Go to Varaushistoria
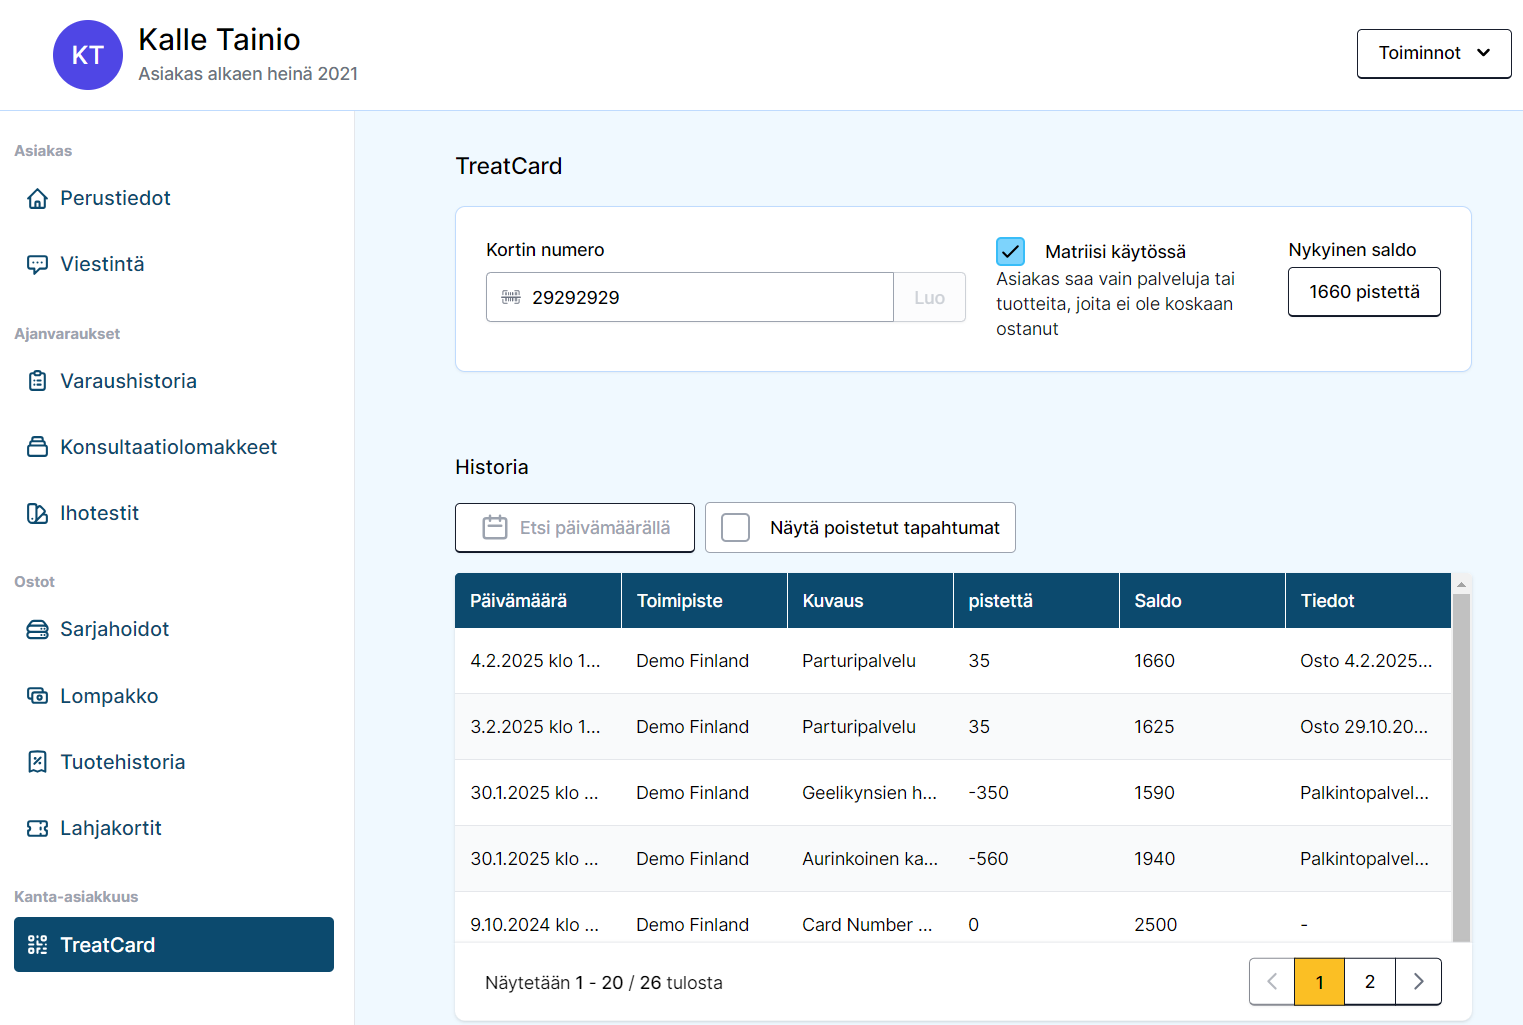Image resolution: width=1523 pixels, height=1025 pixels. coord(174,381)
